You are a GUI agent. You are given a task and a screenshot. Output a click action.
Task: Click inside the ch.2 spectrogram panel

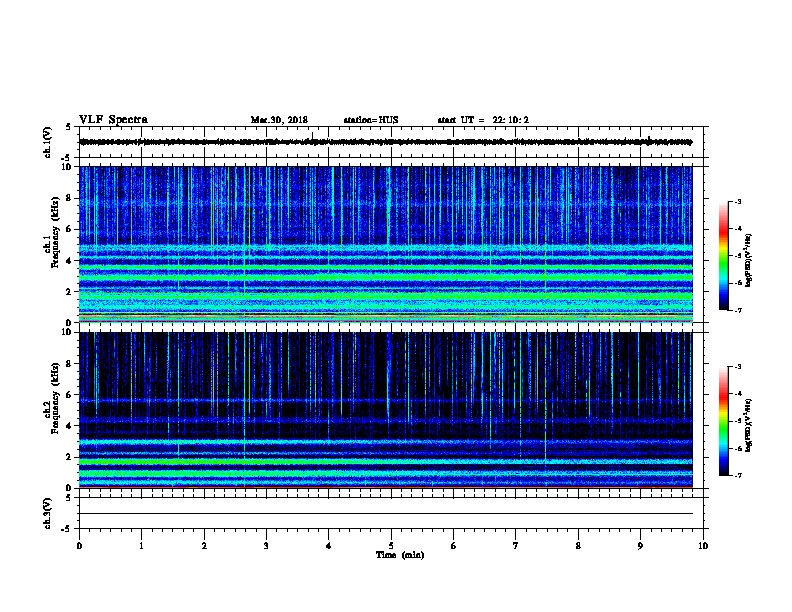point(386,410)
